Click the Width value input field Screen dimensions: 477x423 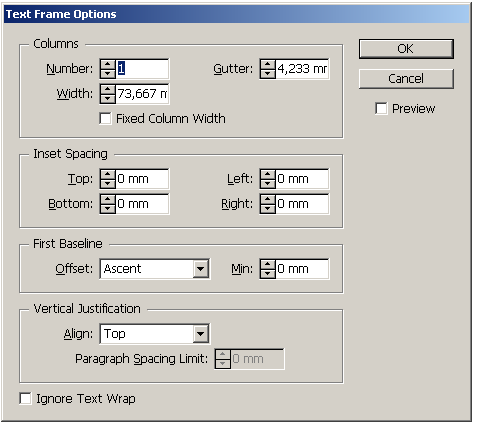pos(142,94)
